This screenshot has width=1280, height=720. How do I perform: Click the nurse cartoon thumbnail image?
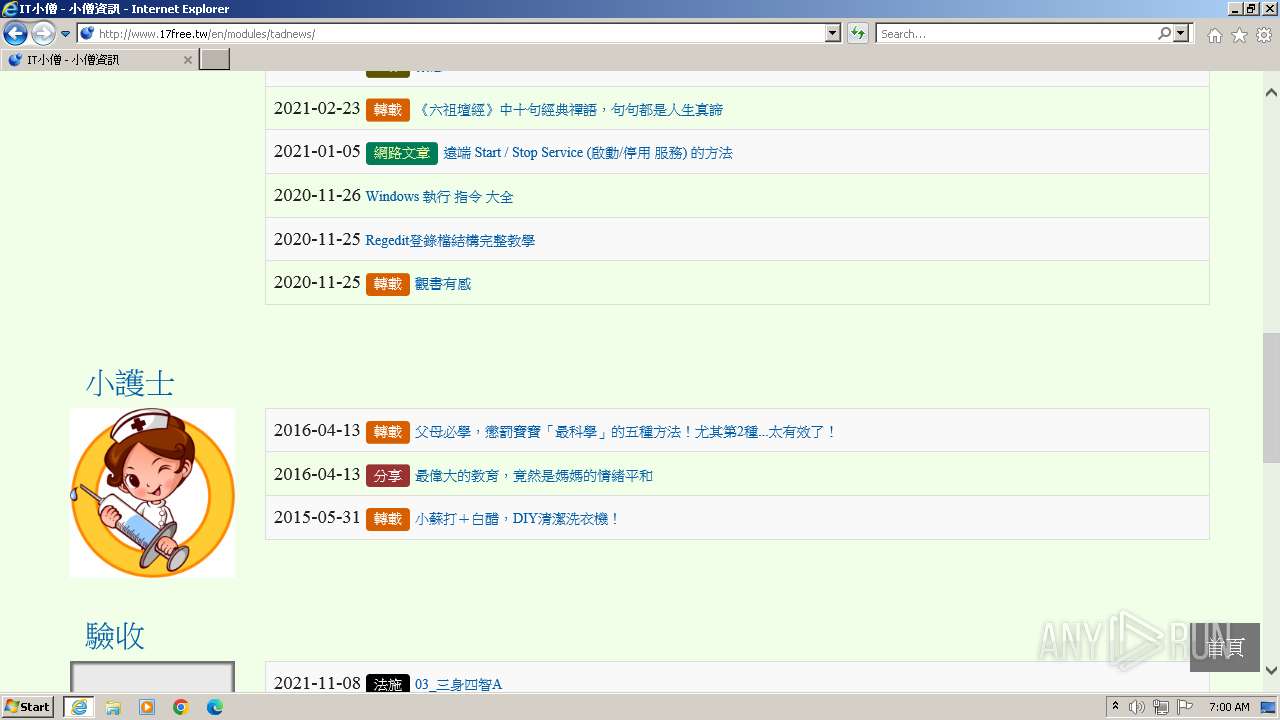(152, 492)
